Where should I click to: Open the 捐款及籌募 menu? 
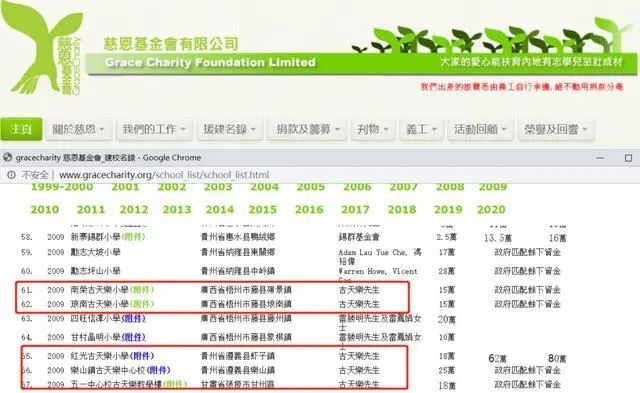pos(307,129)
